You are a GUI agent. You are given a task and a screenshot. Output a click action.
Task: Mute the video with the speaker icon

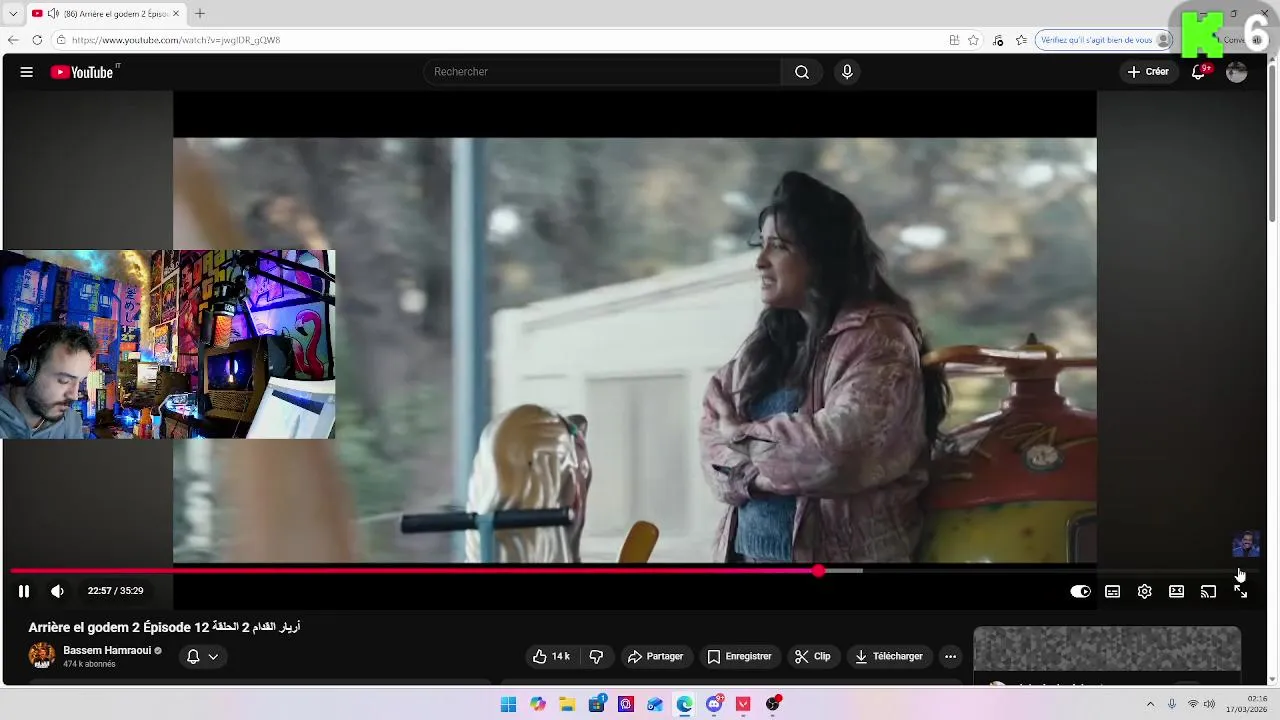click(57, 591)
